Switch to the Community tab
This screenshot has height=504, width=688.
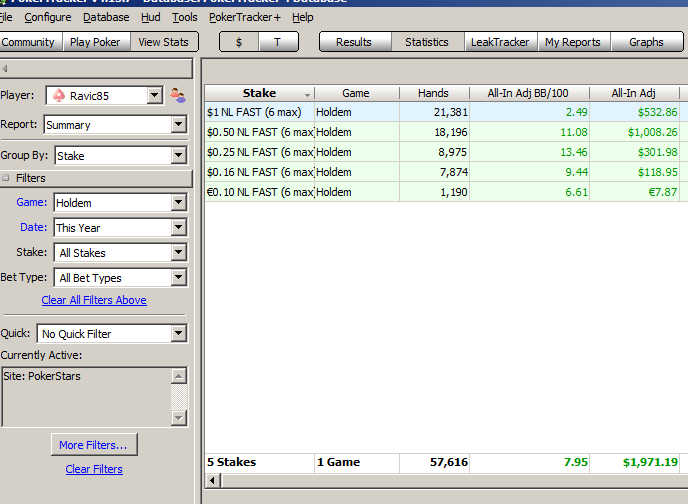pyautogui.click(x=29, y=42)
